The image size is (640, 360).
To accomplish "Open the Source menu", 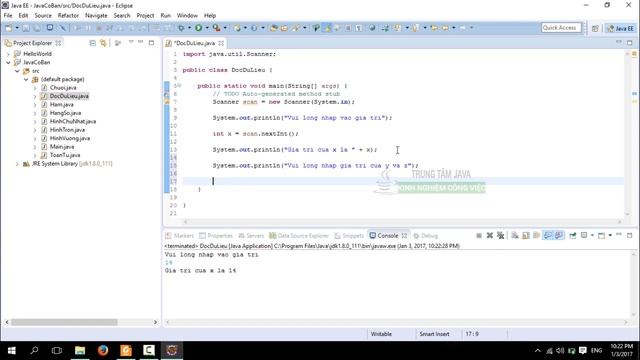I will (43, 16).
